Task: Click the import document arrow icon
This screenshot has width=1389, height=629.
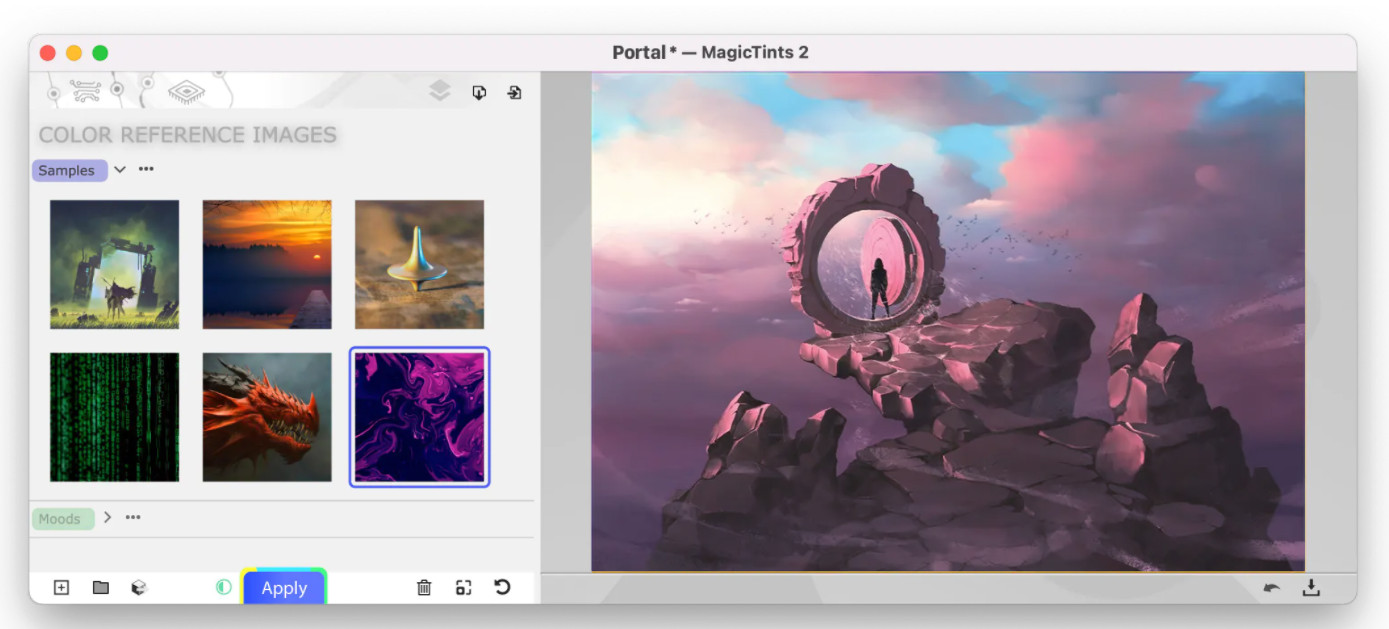Action: pyautogui.click(x=479, y=92)
